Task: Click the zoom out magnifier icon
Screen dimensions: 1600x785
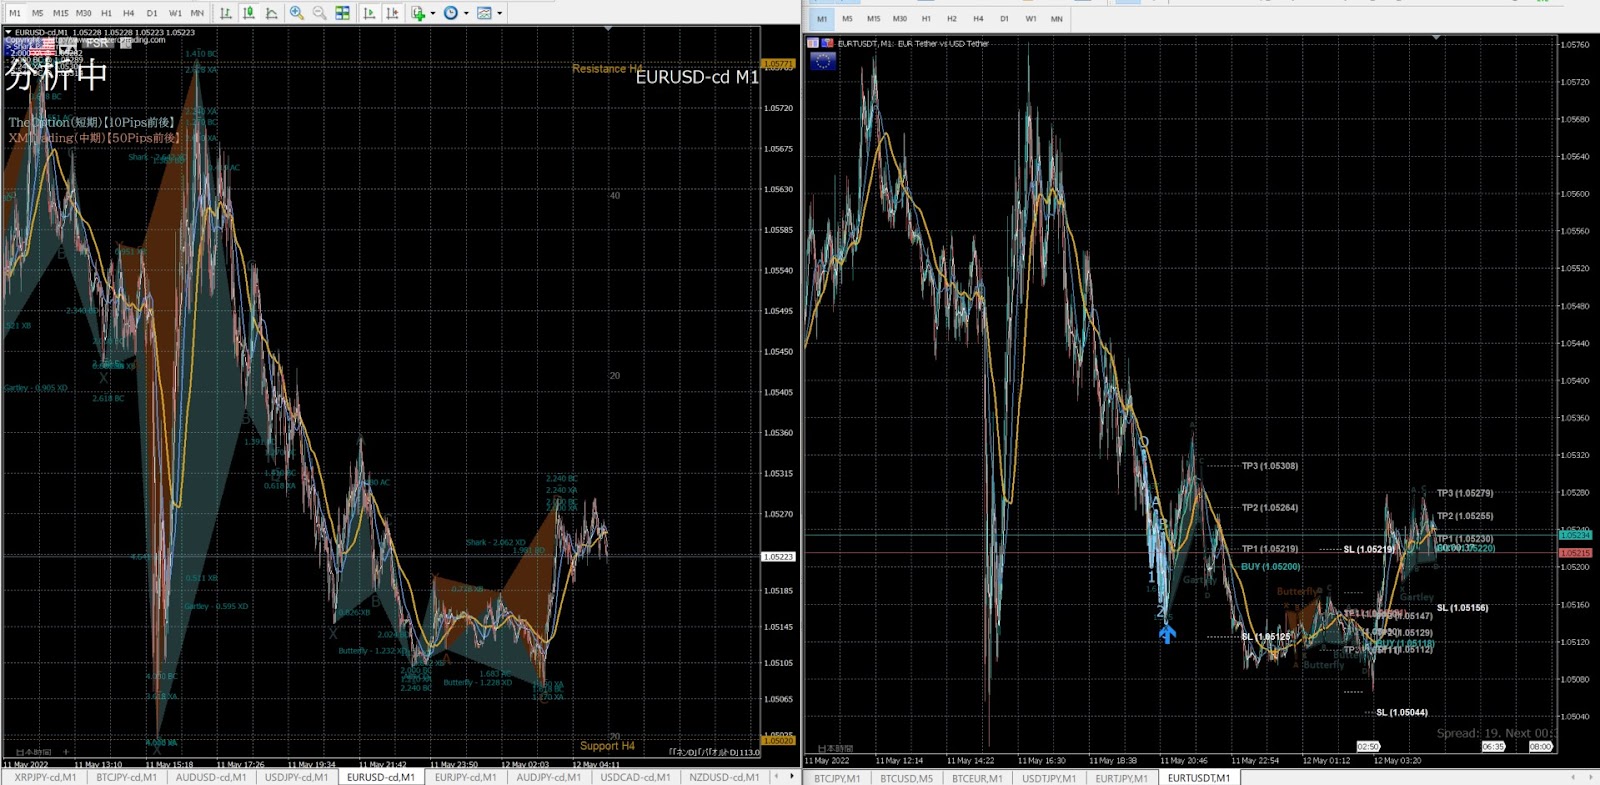Action: 319,13
